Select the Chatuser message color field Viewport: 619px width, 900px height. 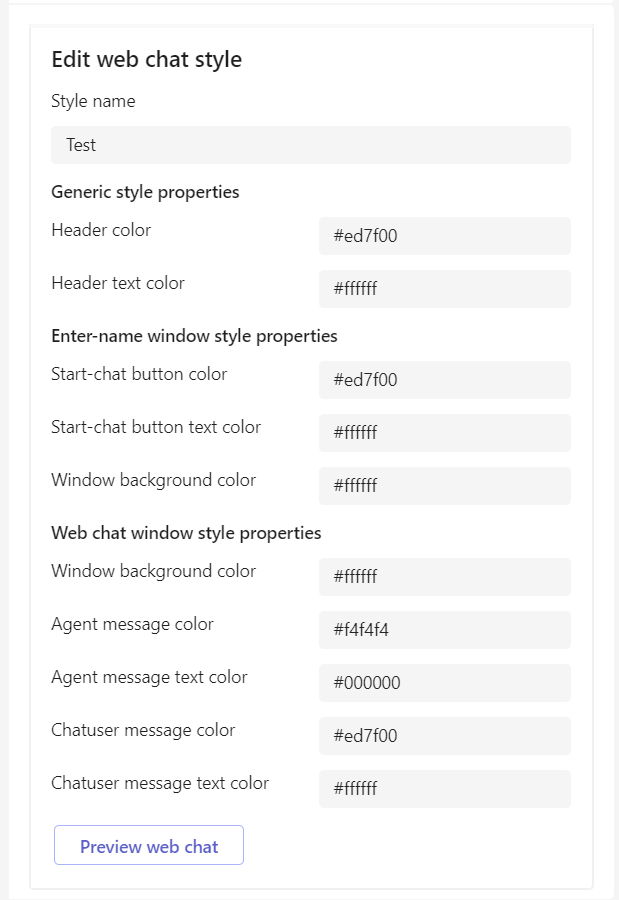pyautogui.click(x=444, y=736)
